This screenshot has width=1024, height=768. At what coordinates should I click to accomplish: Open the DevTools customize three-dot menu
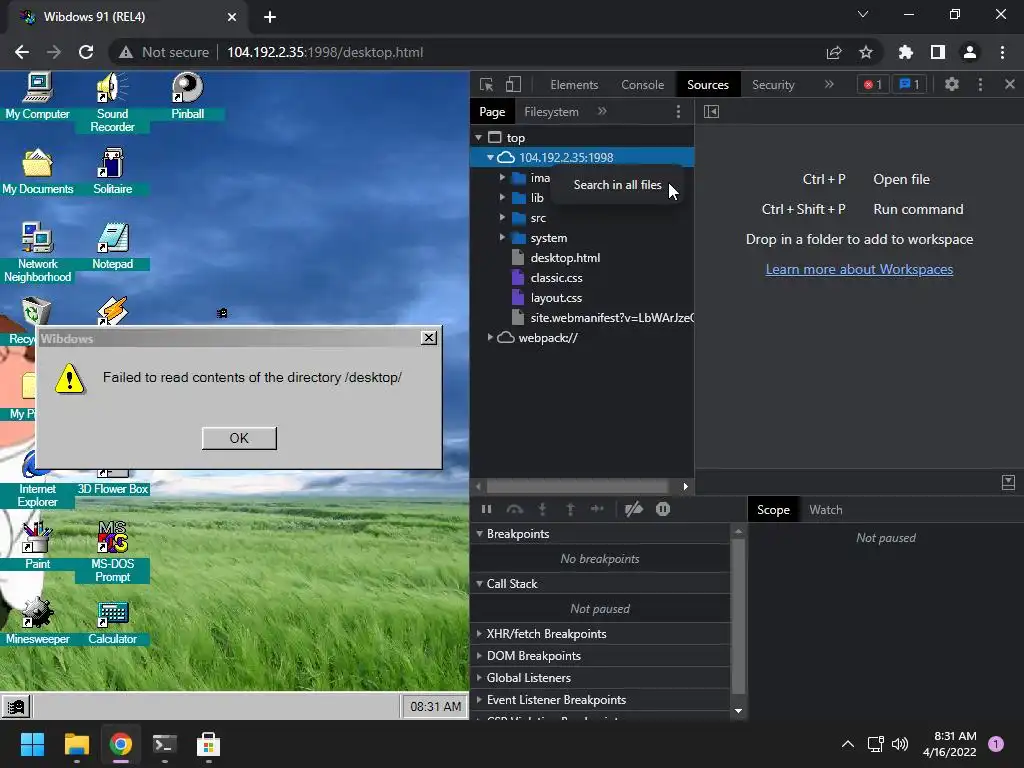click(980, 84)
